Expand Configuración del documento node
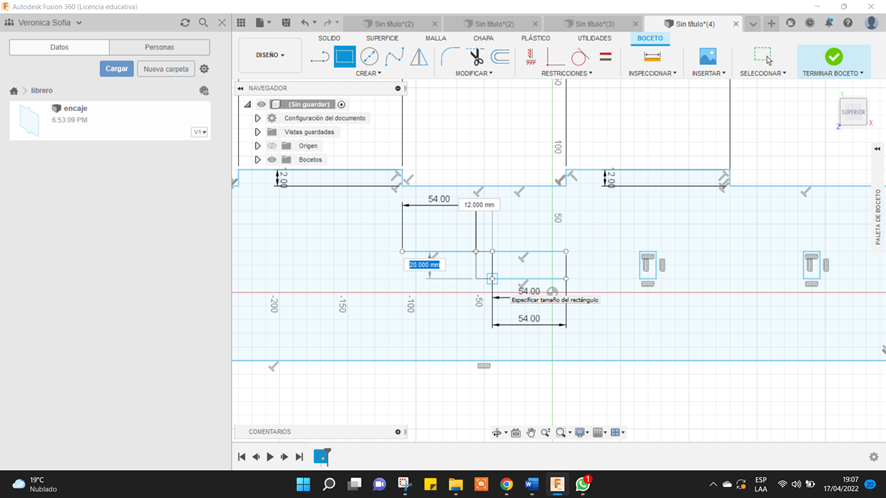This screenshot has width=886, height=498. click(x=258, y=118)
